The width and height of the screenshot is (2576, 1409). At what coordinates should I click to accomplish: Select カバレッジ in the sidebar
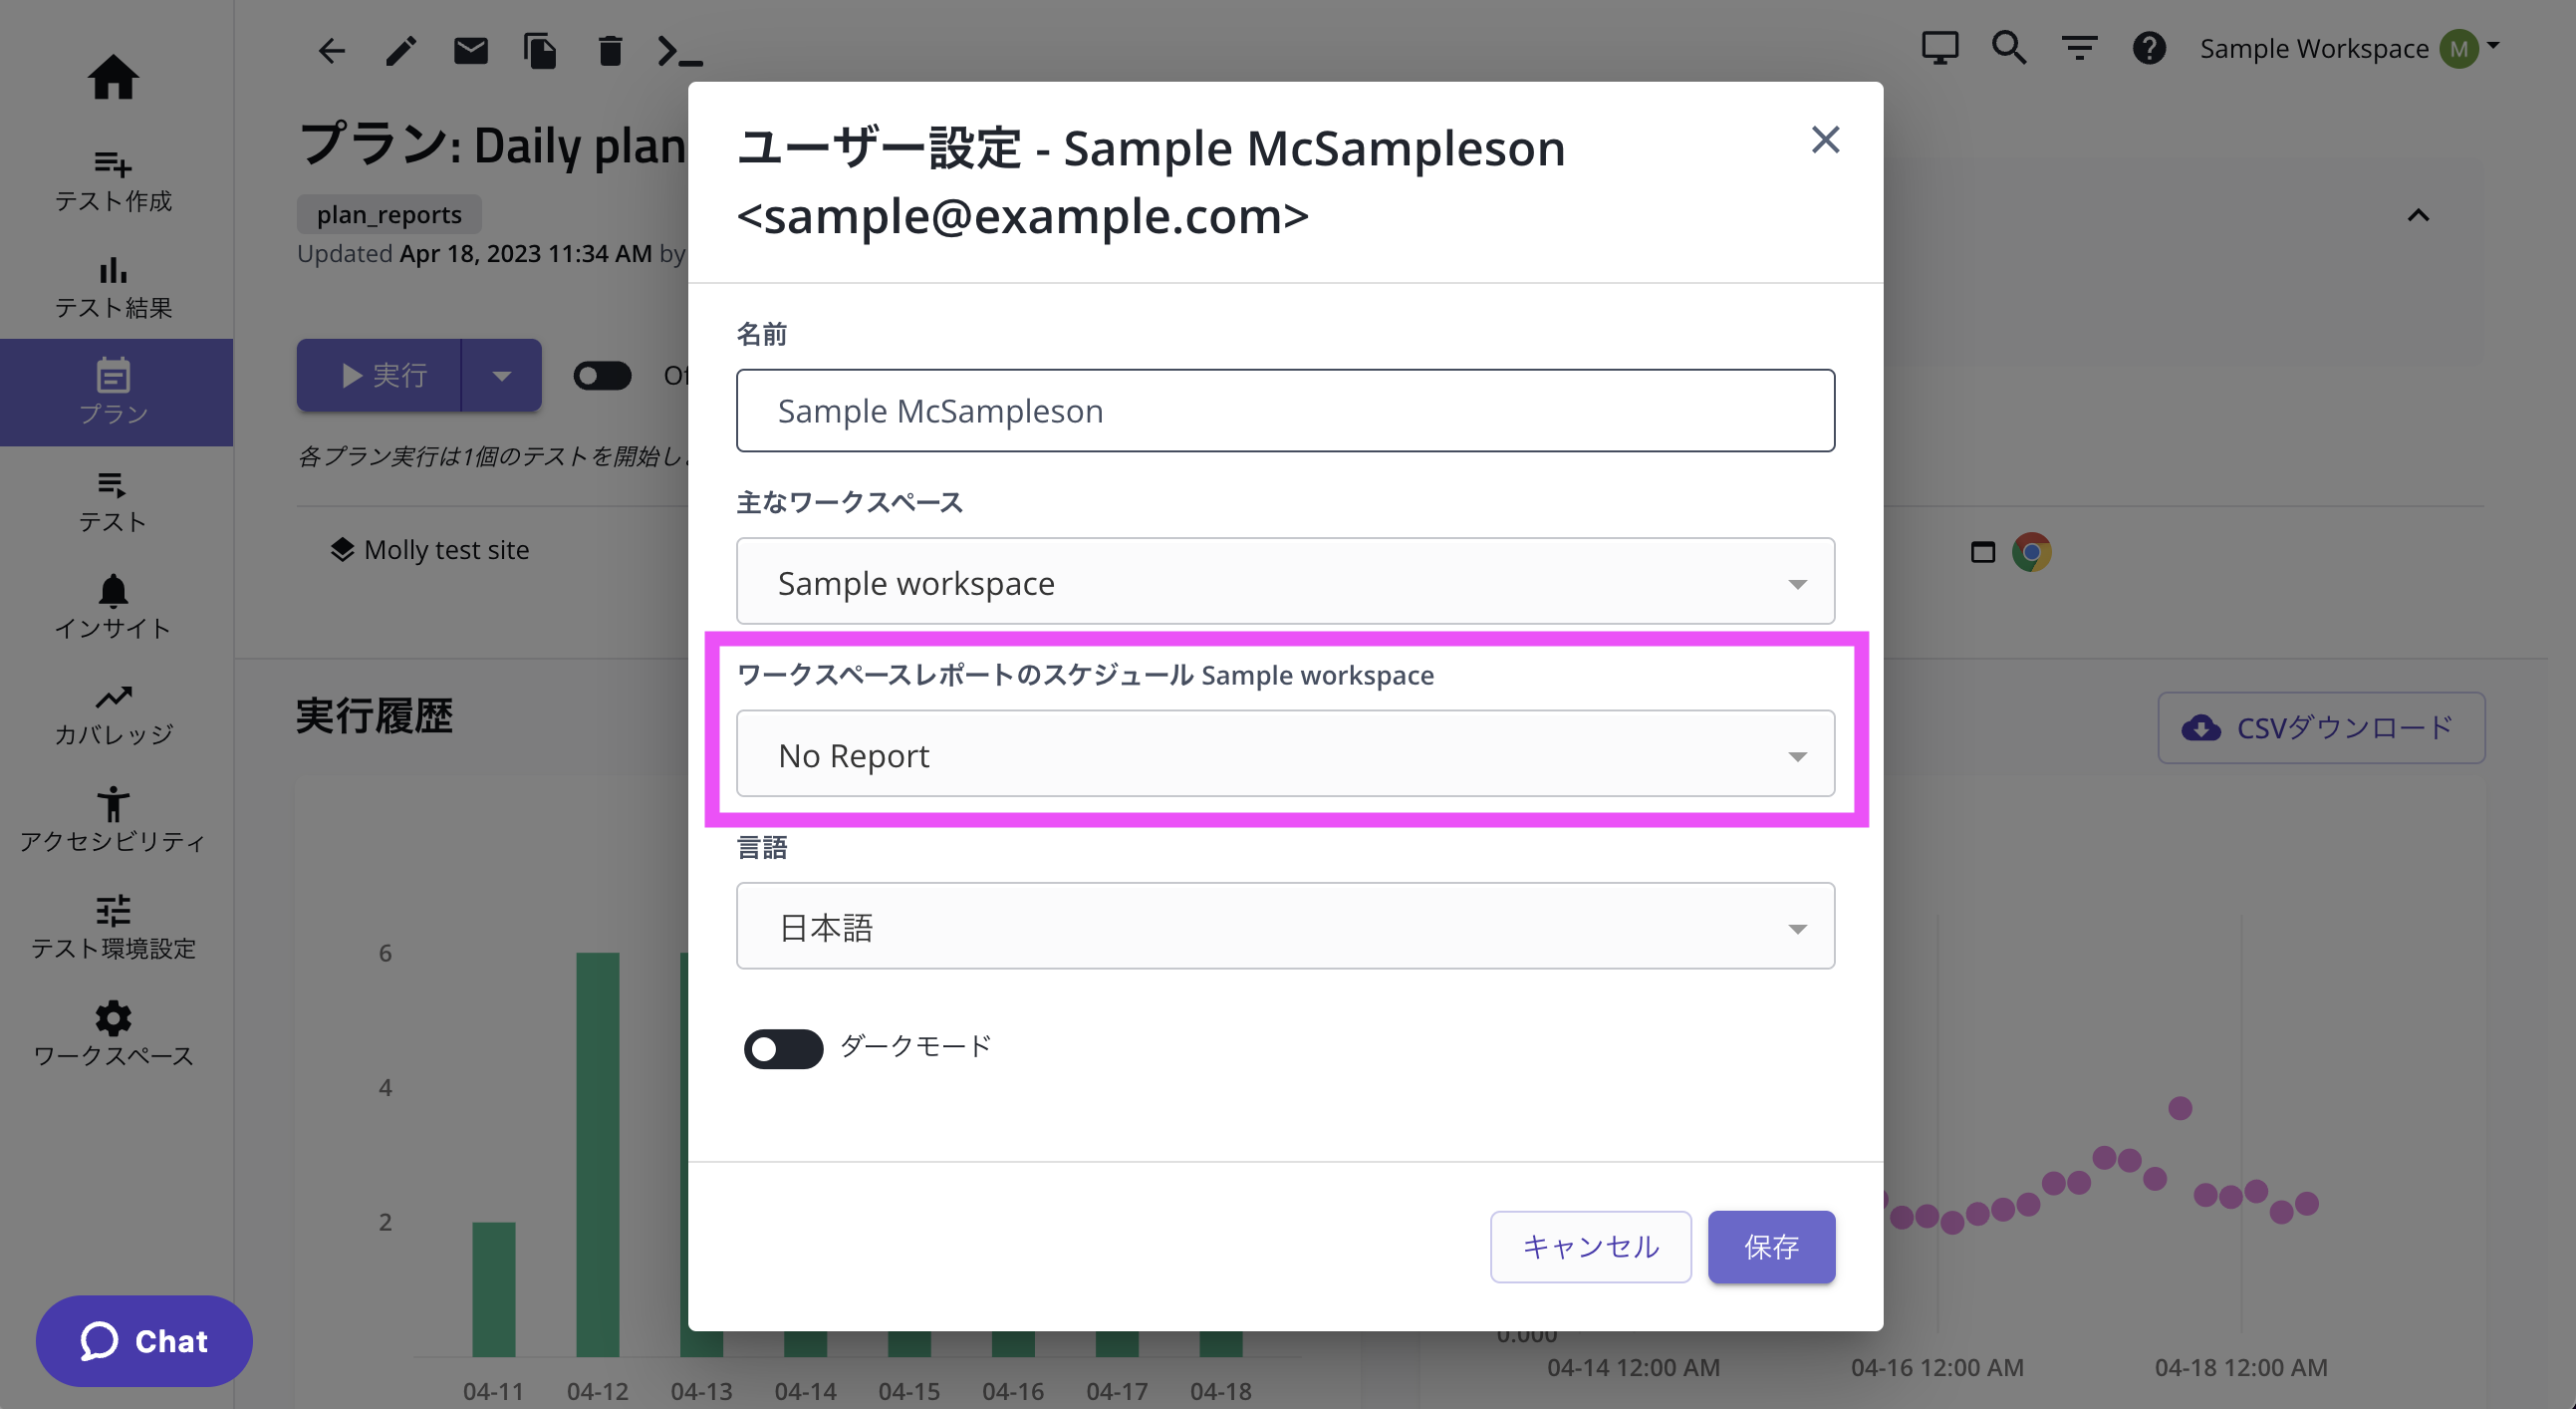tap(113, 712)
